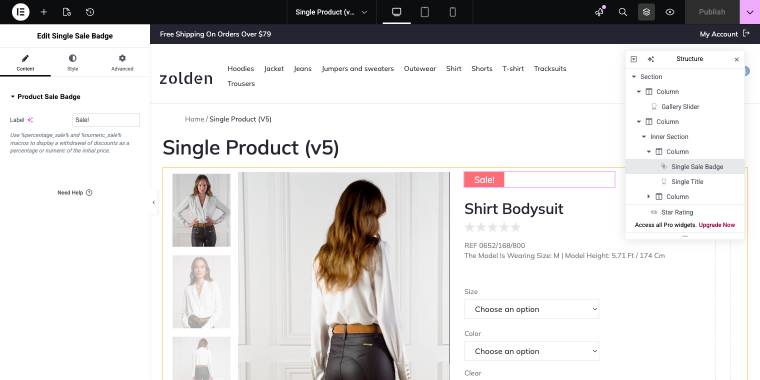The image size is (760, 380).
Task: Click the Gallery Slider widget icon
Action: click(654, 107)
